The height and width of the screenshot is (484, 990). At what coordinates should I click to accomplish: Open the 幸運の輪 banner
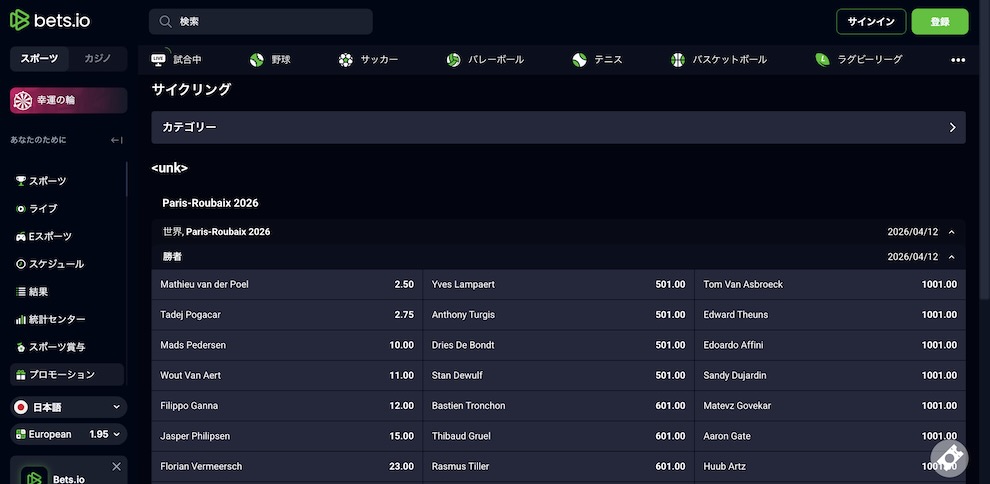point(68,100)
